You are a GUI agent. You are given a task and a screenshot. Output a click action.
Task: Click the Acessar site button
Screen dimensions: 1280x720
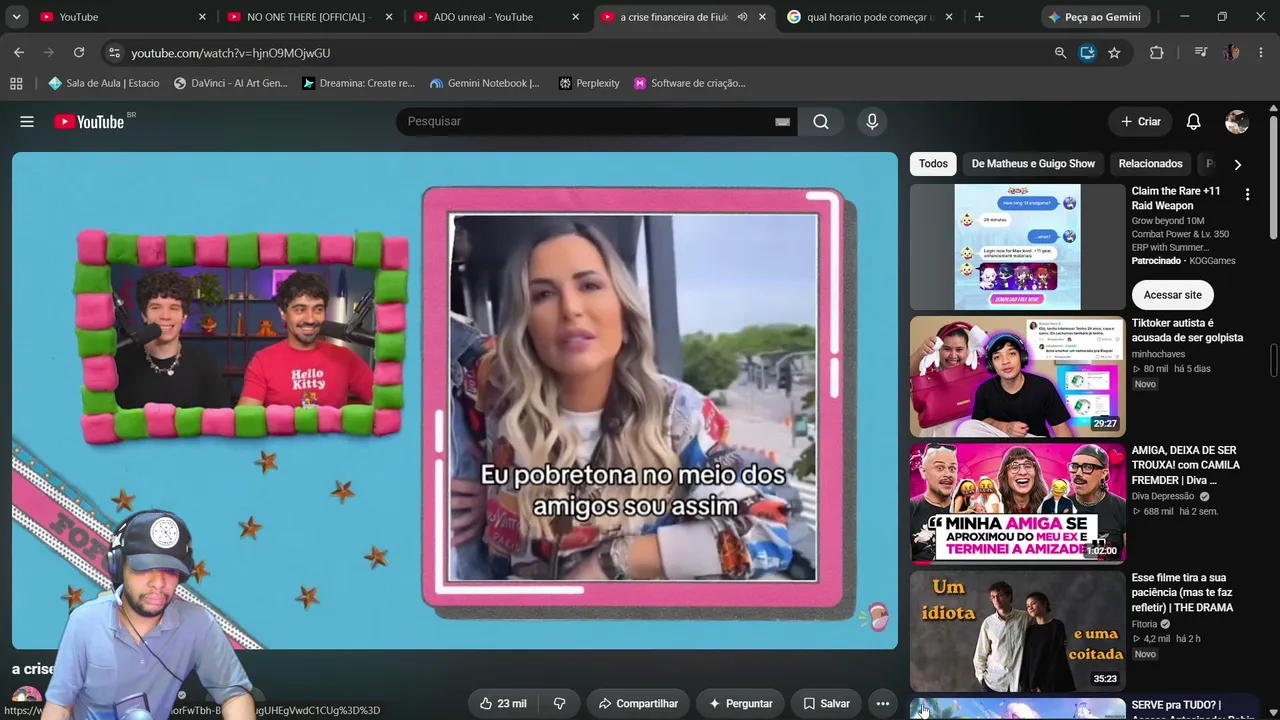tap(1172, 295)
